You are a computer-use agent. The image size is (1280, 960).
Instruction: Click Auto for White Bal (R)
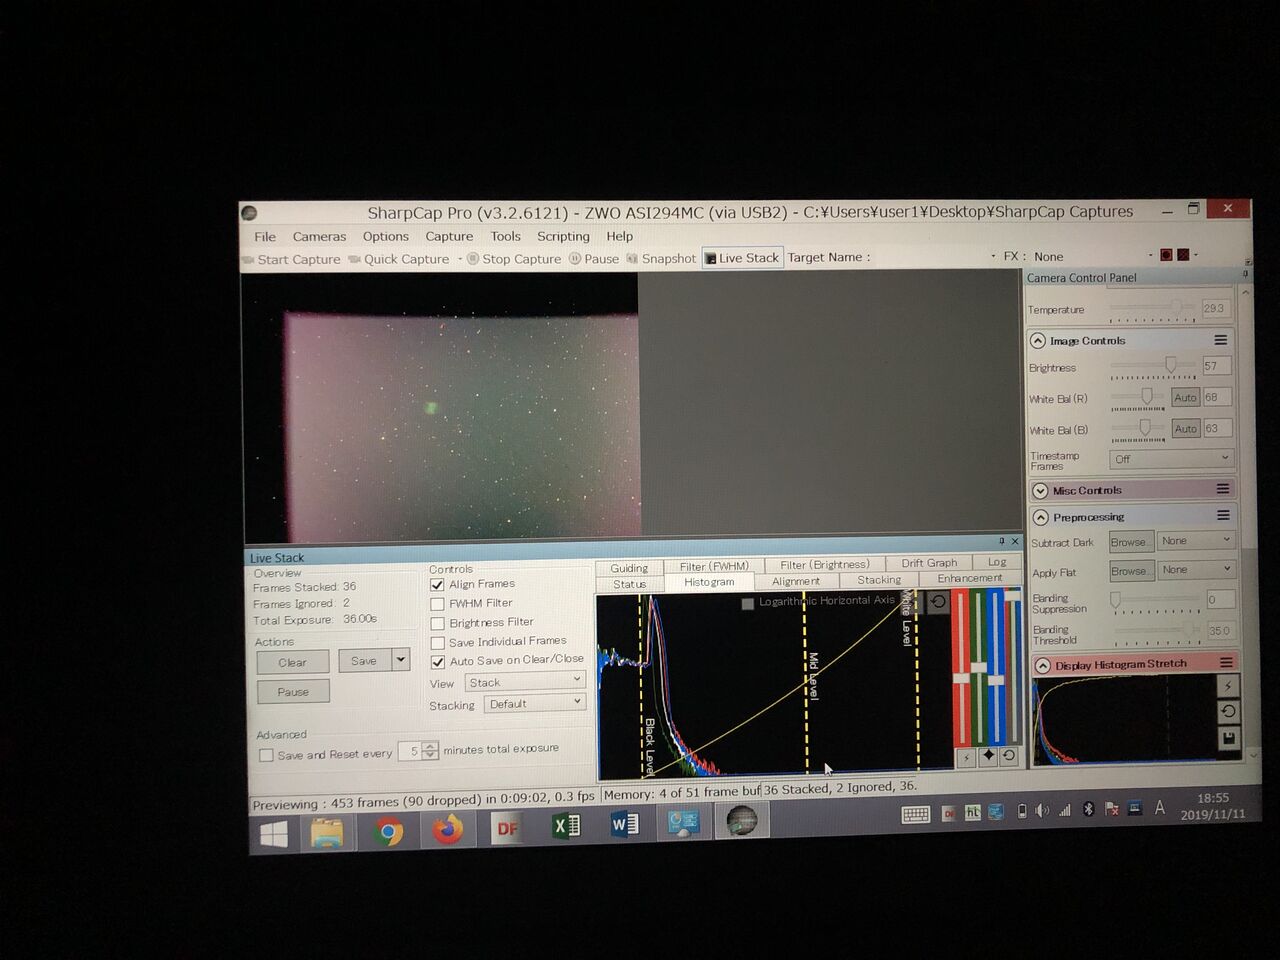[x=1185, y=397]
